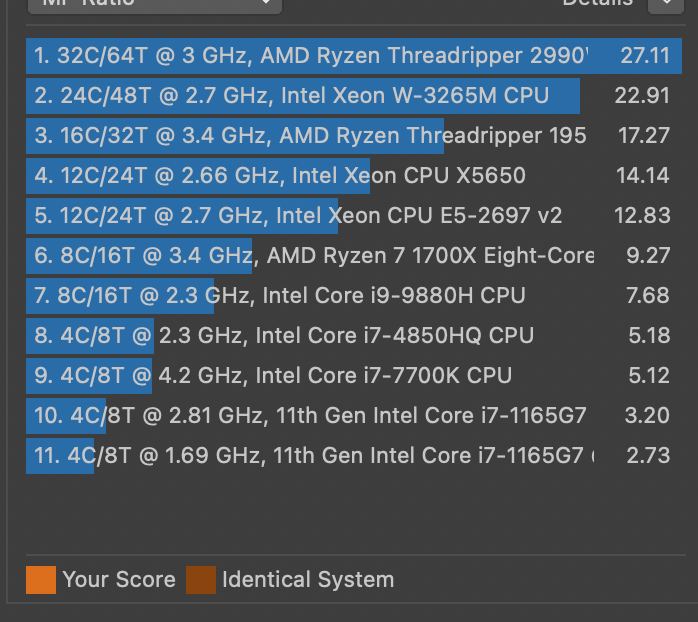The width and height of the screenshot is (698, 622).
Task: Select the 16C/32T Threadripper 195 row
Action: [x=354, y=136]
